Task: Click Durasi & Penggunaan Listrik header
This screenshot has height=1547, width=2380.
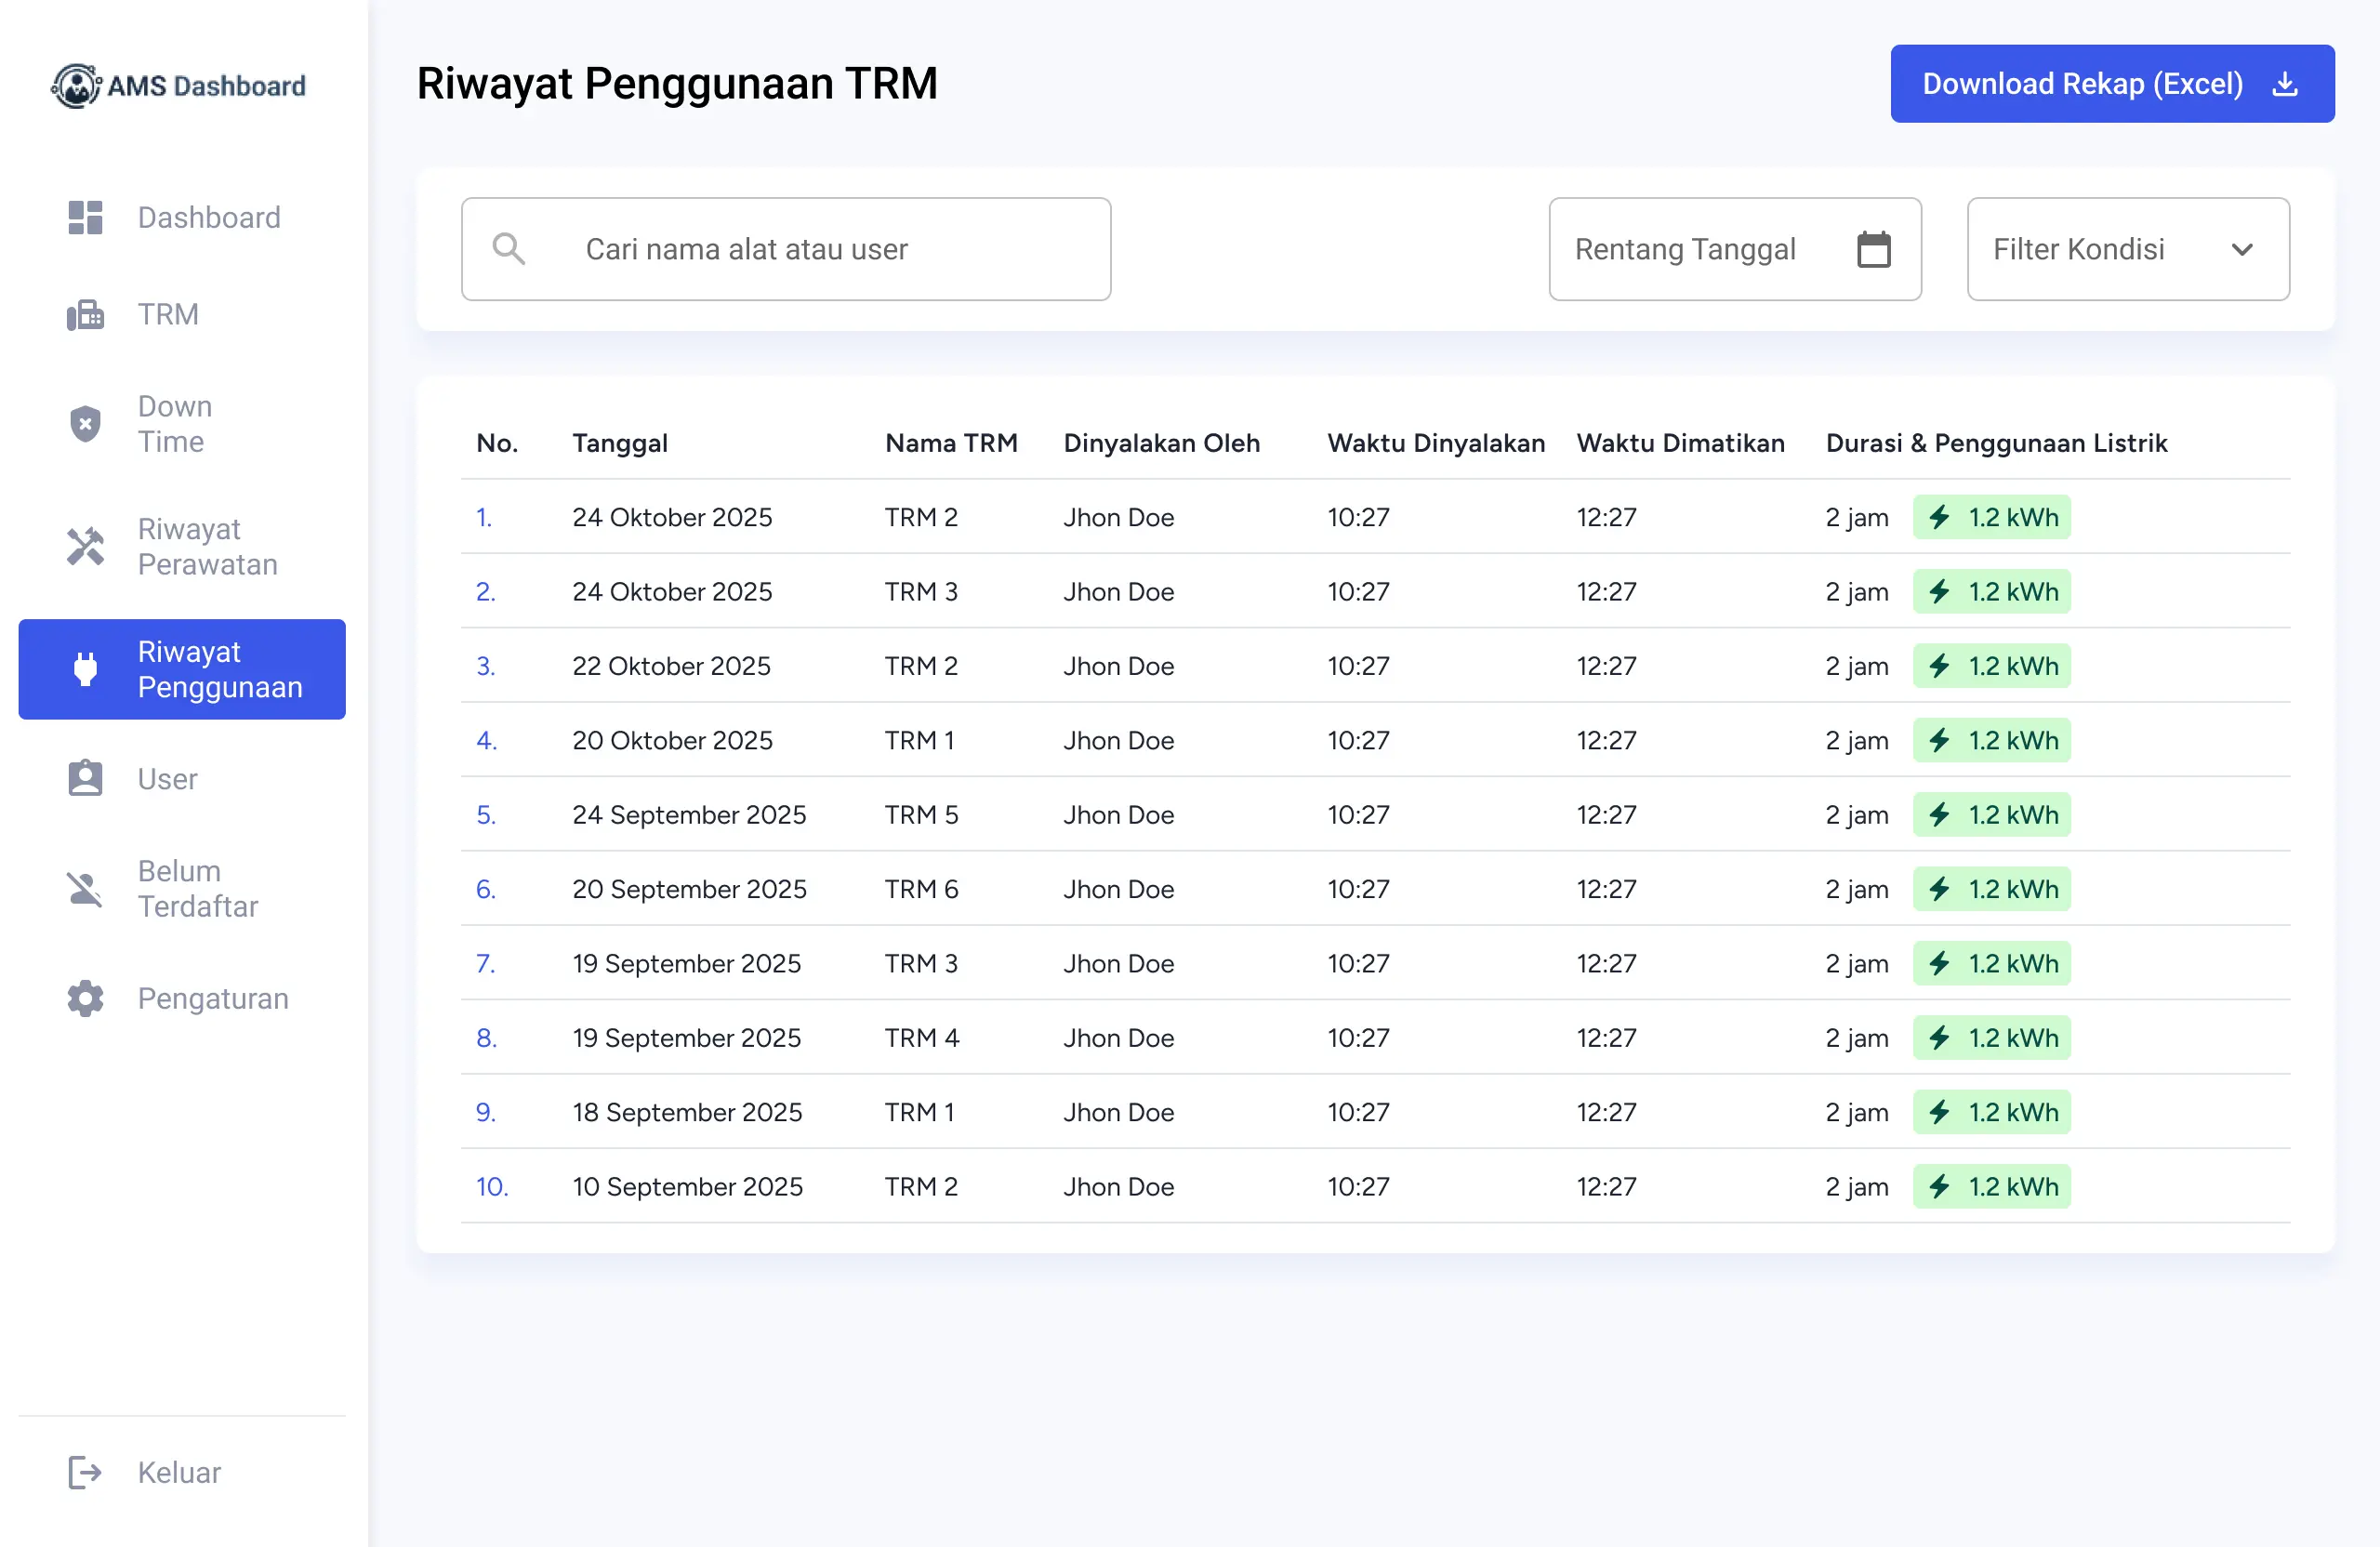Action: click(1996, 443)
